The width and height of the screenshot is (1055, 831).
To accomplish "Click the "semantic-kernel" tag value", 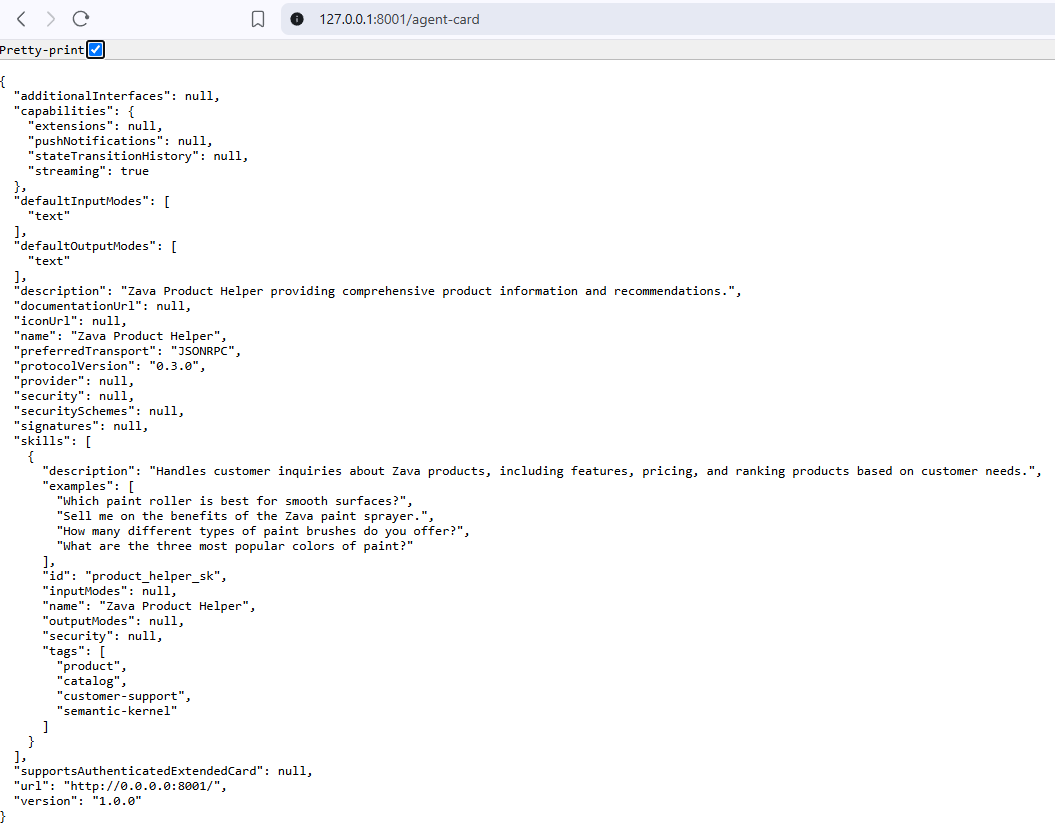I will pos(116,711).
